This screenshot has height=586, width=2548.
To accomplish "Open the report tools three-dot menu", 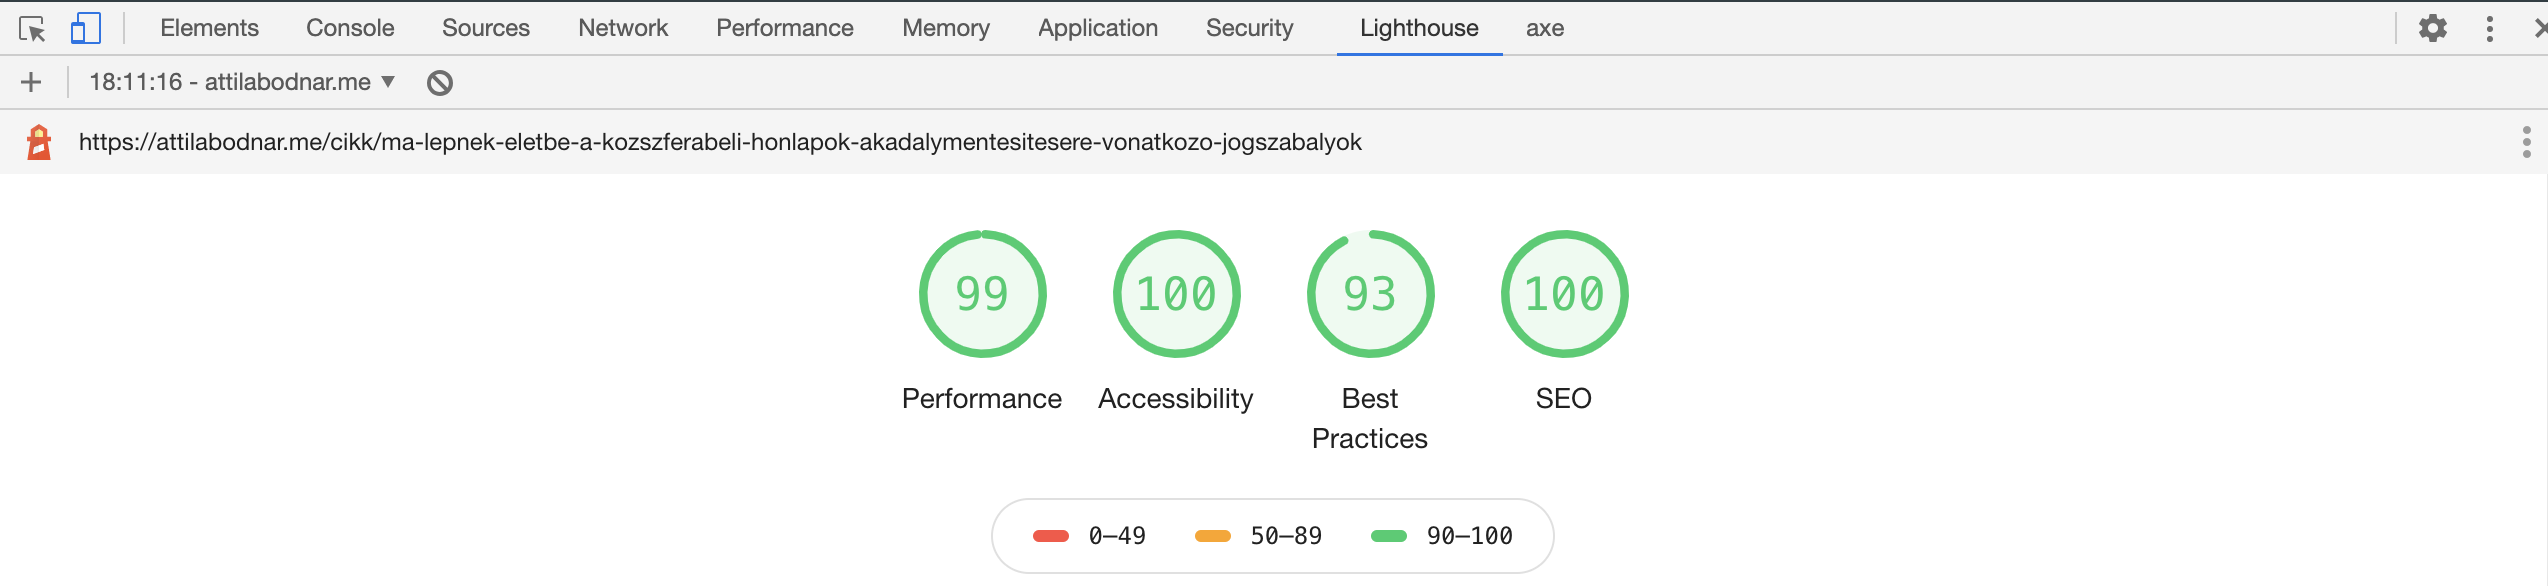I will pyautogui.click(x=2527, y=142).
